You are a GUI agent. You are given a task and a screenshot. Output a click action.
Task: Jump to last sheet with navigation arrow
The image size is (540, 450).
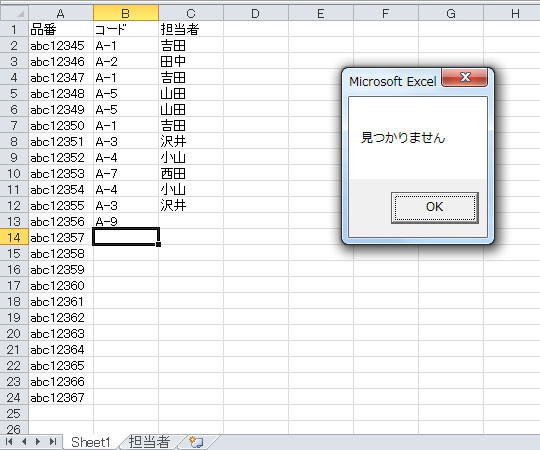coord(53,441)
